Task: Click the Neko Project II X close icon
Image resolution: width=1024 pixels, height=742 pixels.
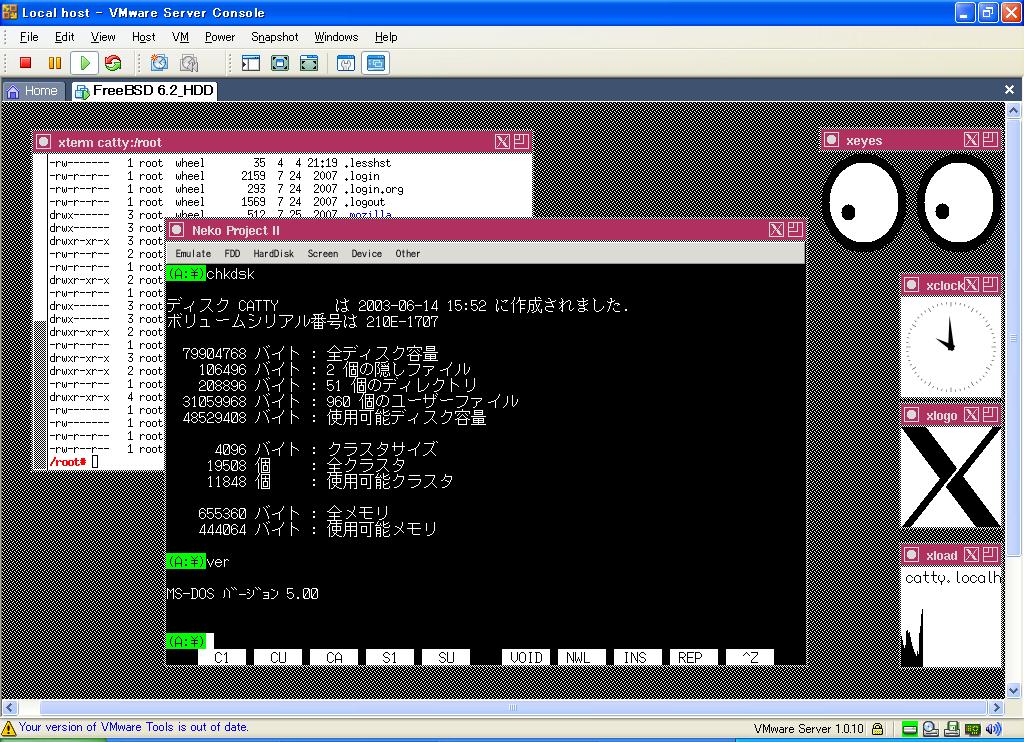Action: pyautogui.click(x=776, y=230)
